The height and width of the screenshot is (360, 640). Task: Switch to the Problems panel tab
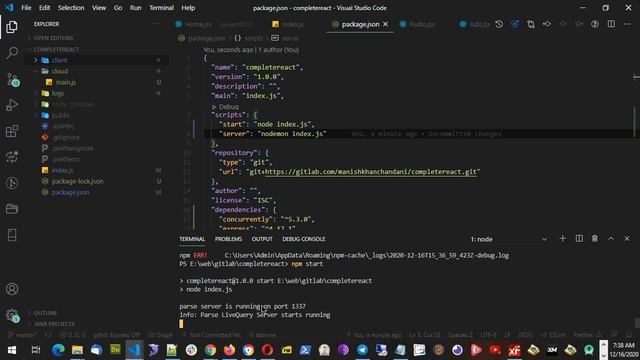(228, 239)
